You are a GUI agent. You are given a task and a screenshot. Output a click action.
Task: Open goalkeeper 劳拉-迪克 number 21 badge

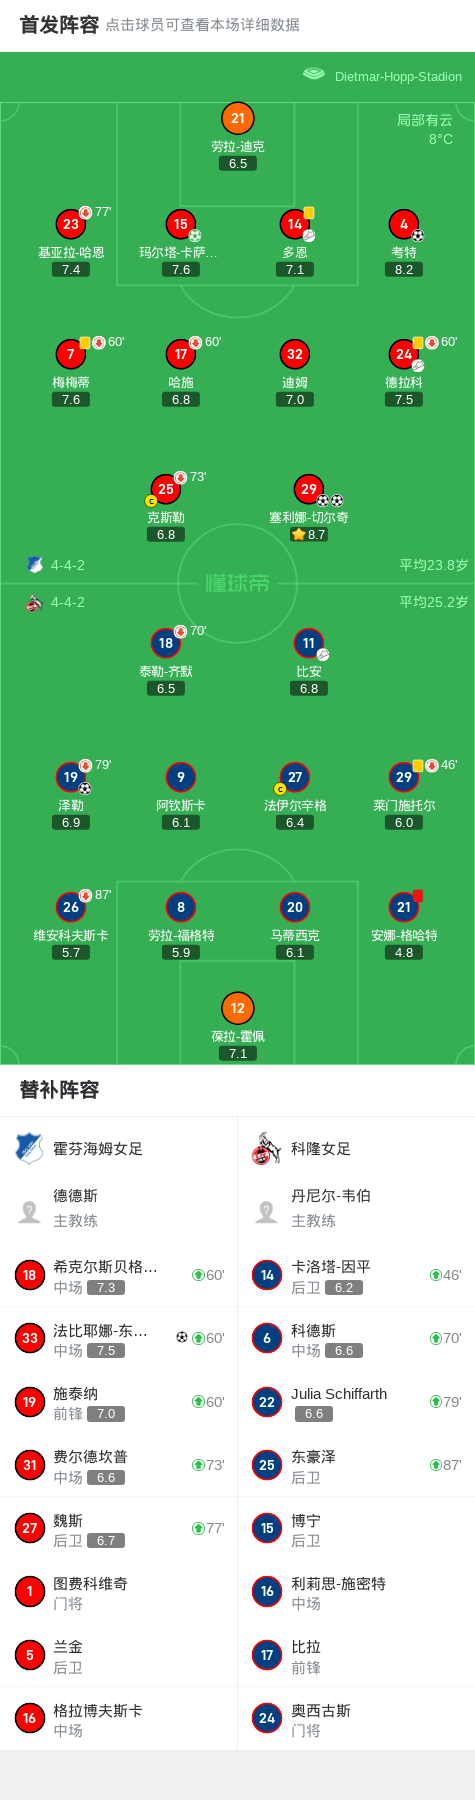pyautogui.click(x=238, y=118)
